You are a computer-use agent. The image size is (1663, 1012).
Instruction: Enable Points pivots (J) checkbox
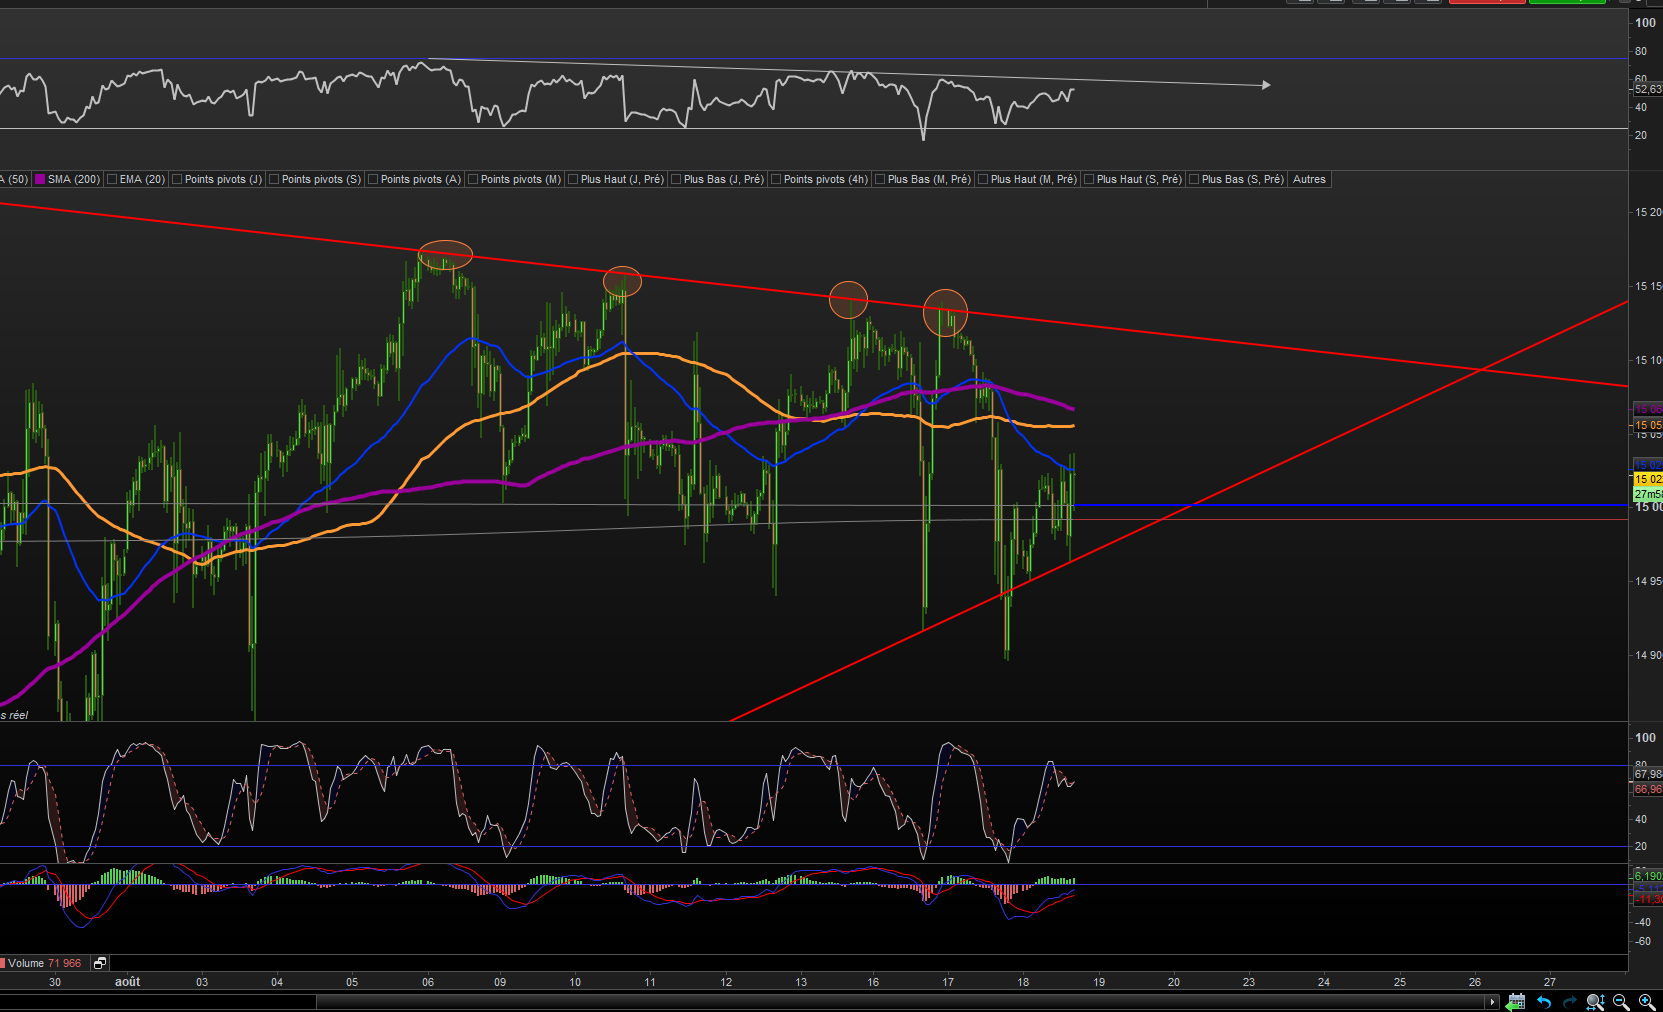[x=177, y=180]
